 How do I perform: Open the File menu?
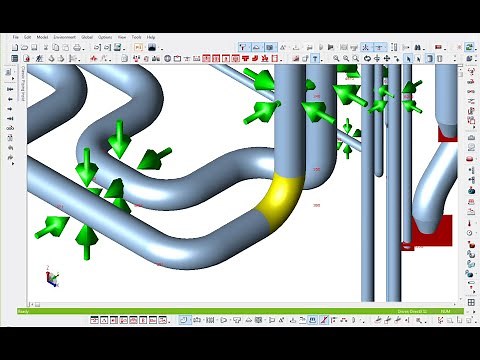[x=15, y=37]
